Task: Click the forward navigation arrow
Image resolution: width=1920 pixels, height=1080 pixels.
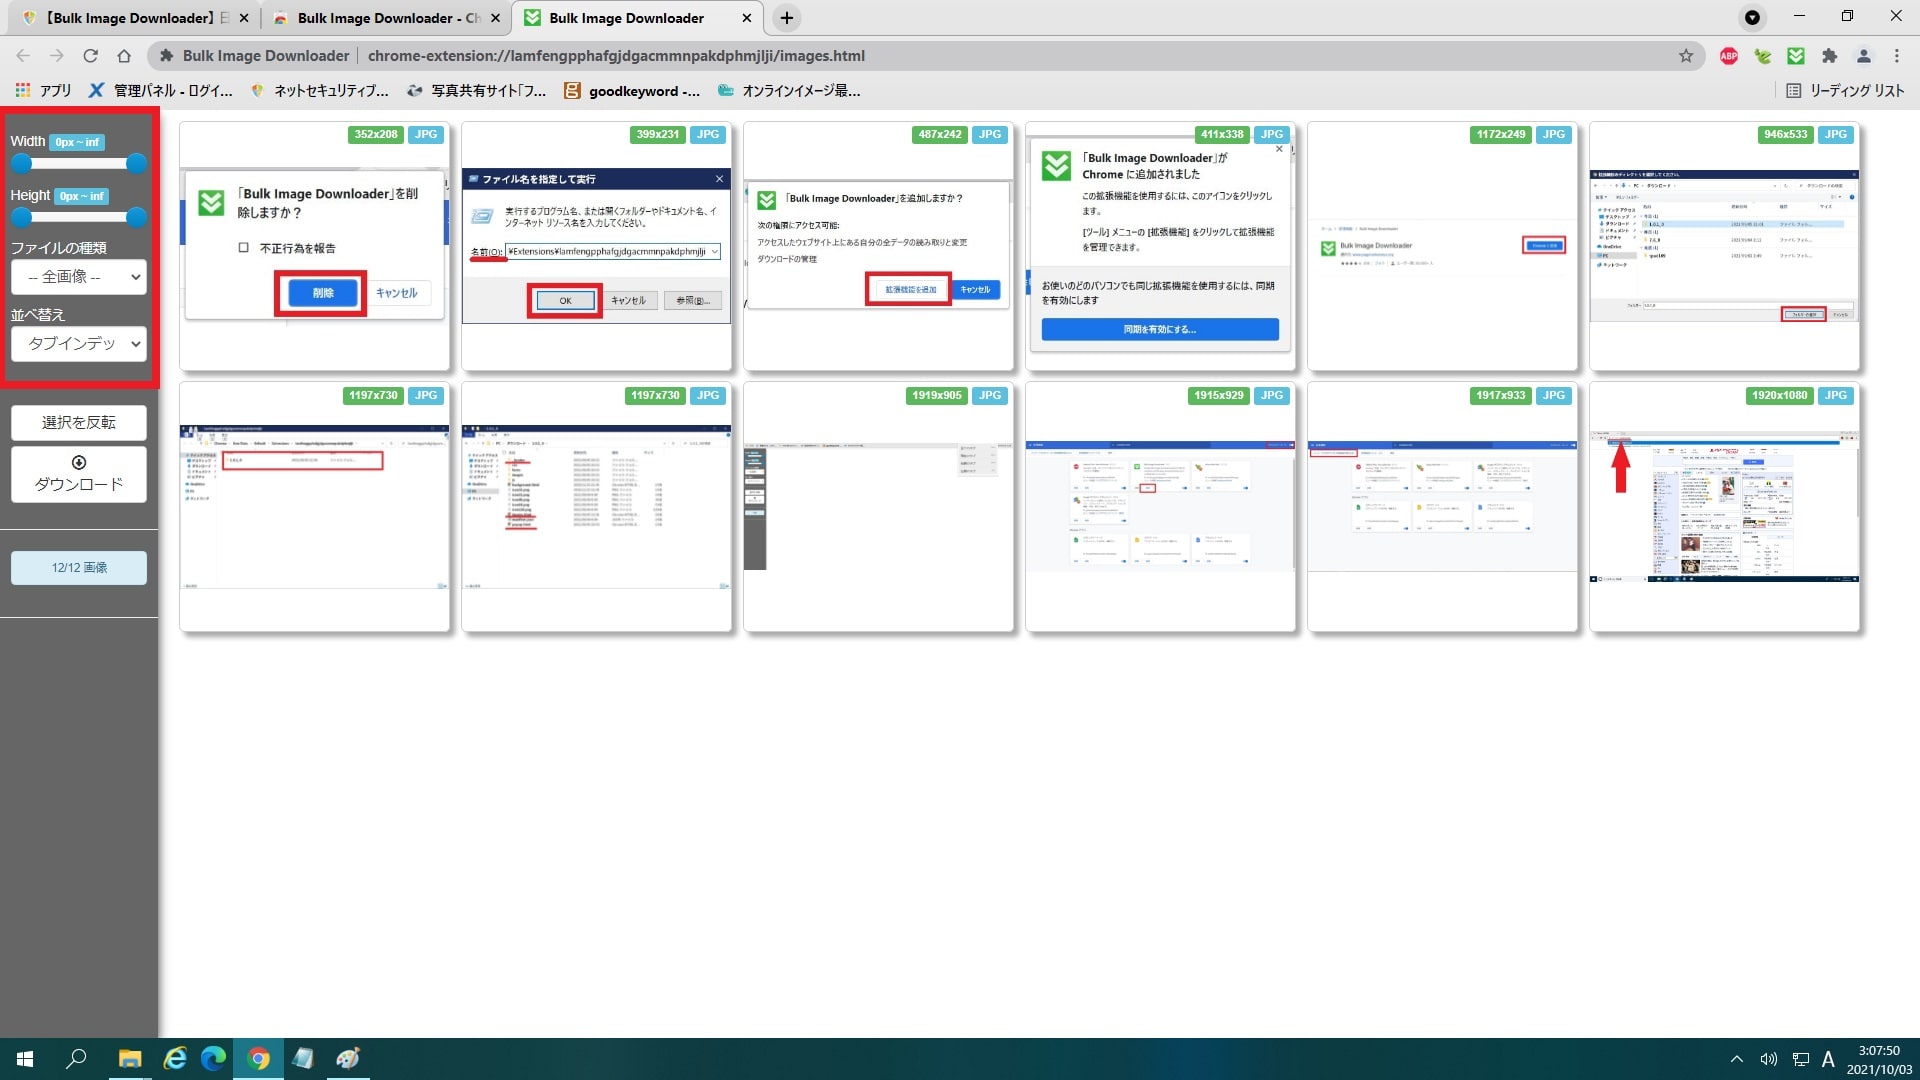Action: (56, 56)
